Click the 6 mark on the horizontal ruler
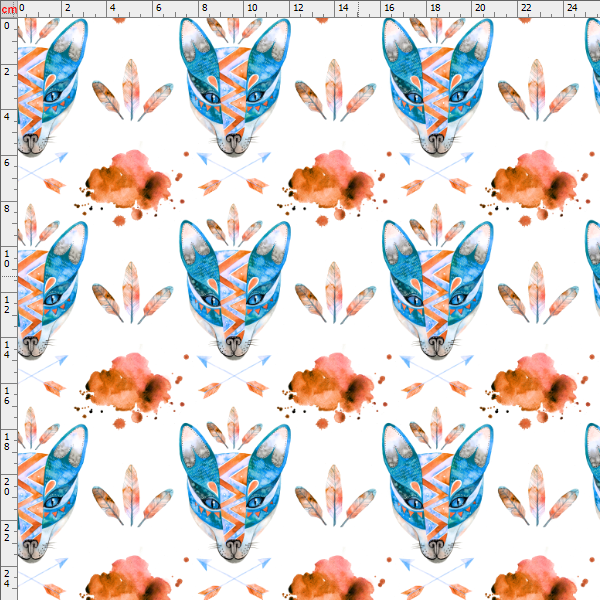The image size is (600, 600). click(158, 8)
